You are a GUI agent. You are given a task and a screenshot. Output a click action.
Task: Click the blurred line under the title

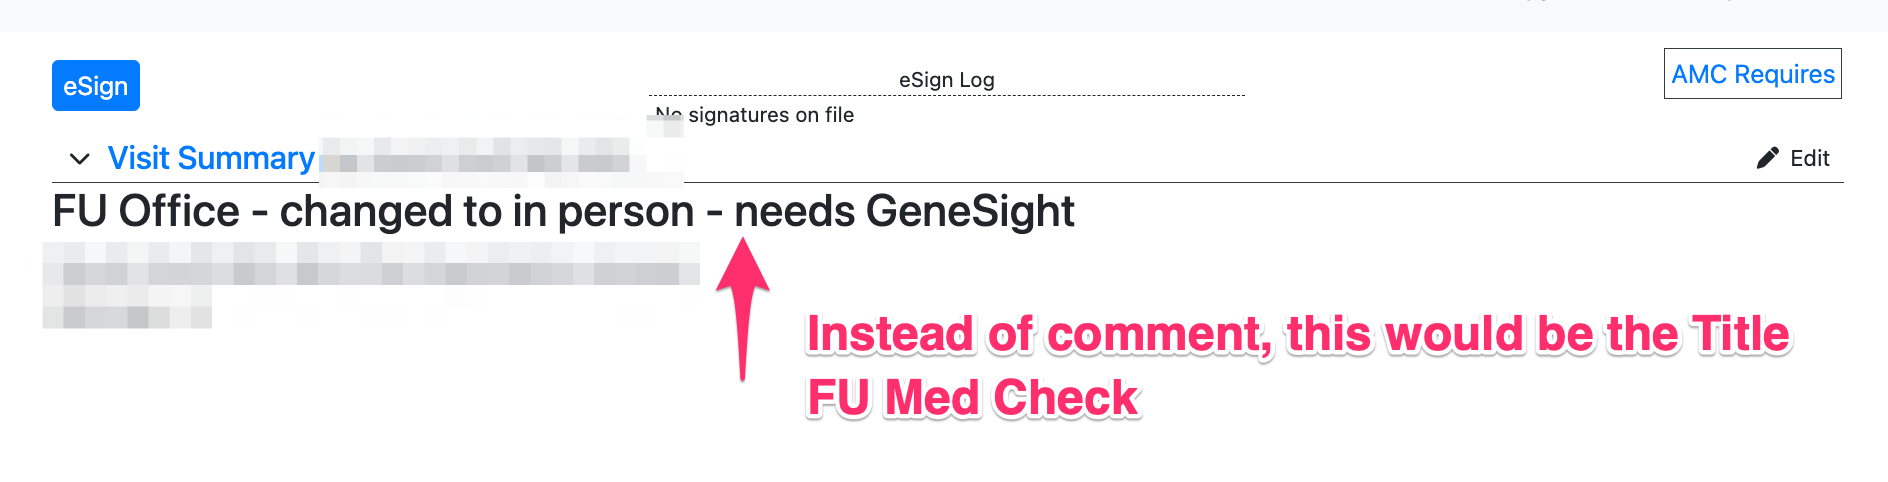pyautogui.click(x=372, y=264)
